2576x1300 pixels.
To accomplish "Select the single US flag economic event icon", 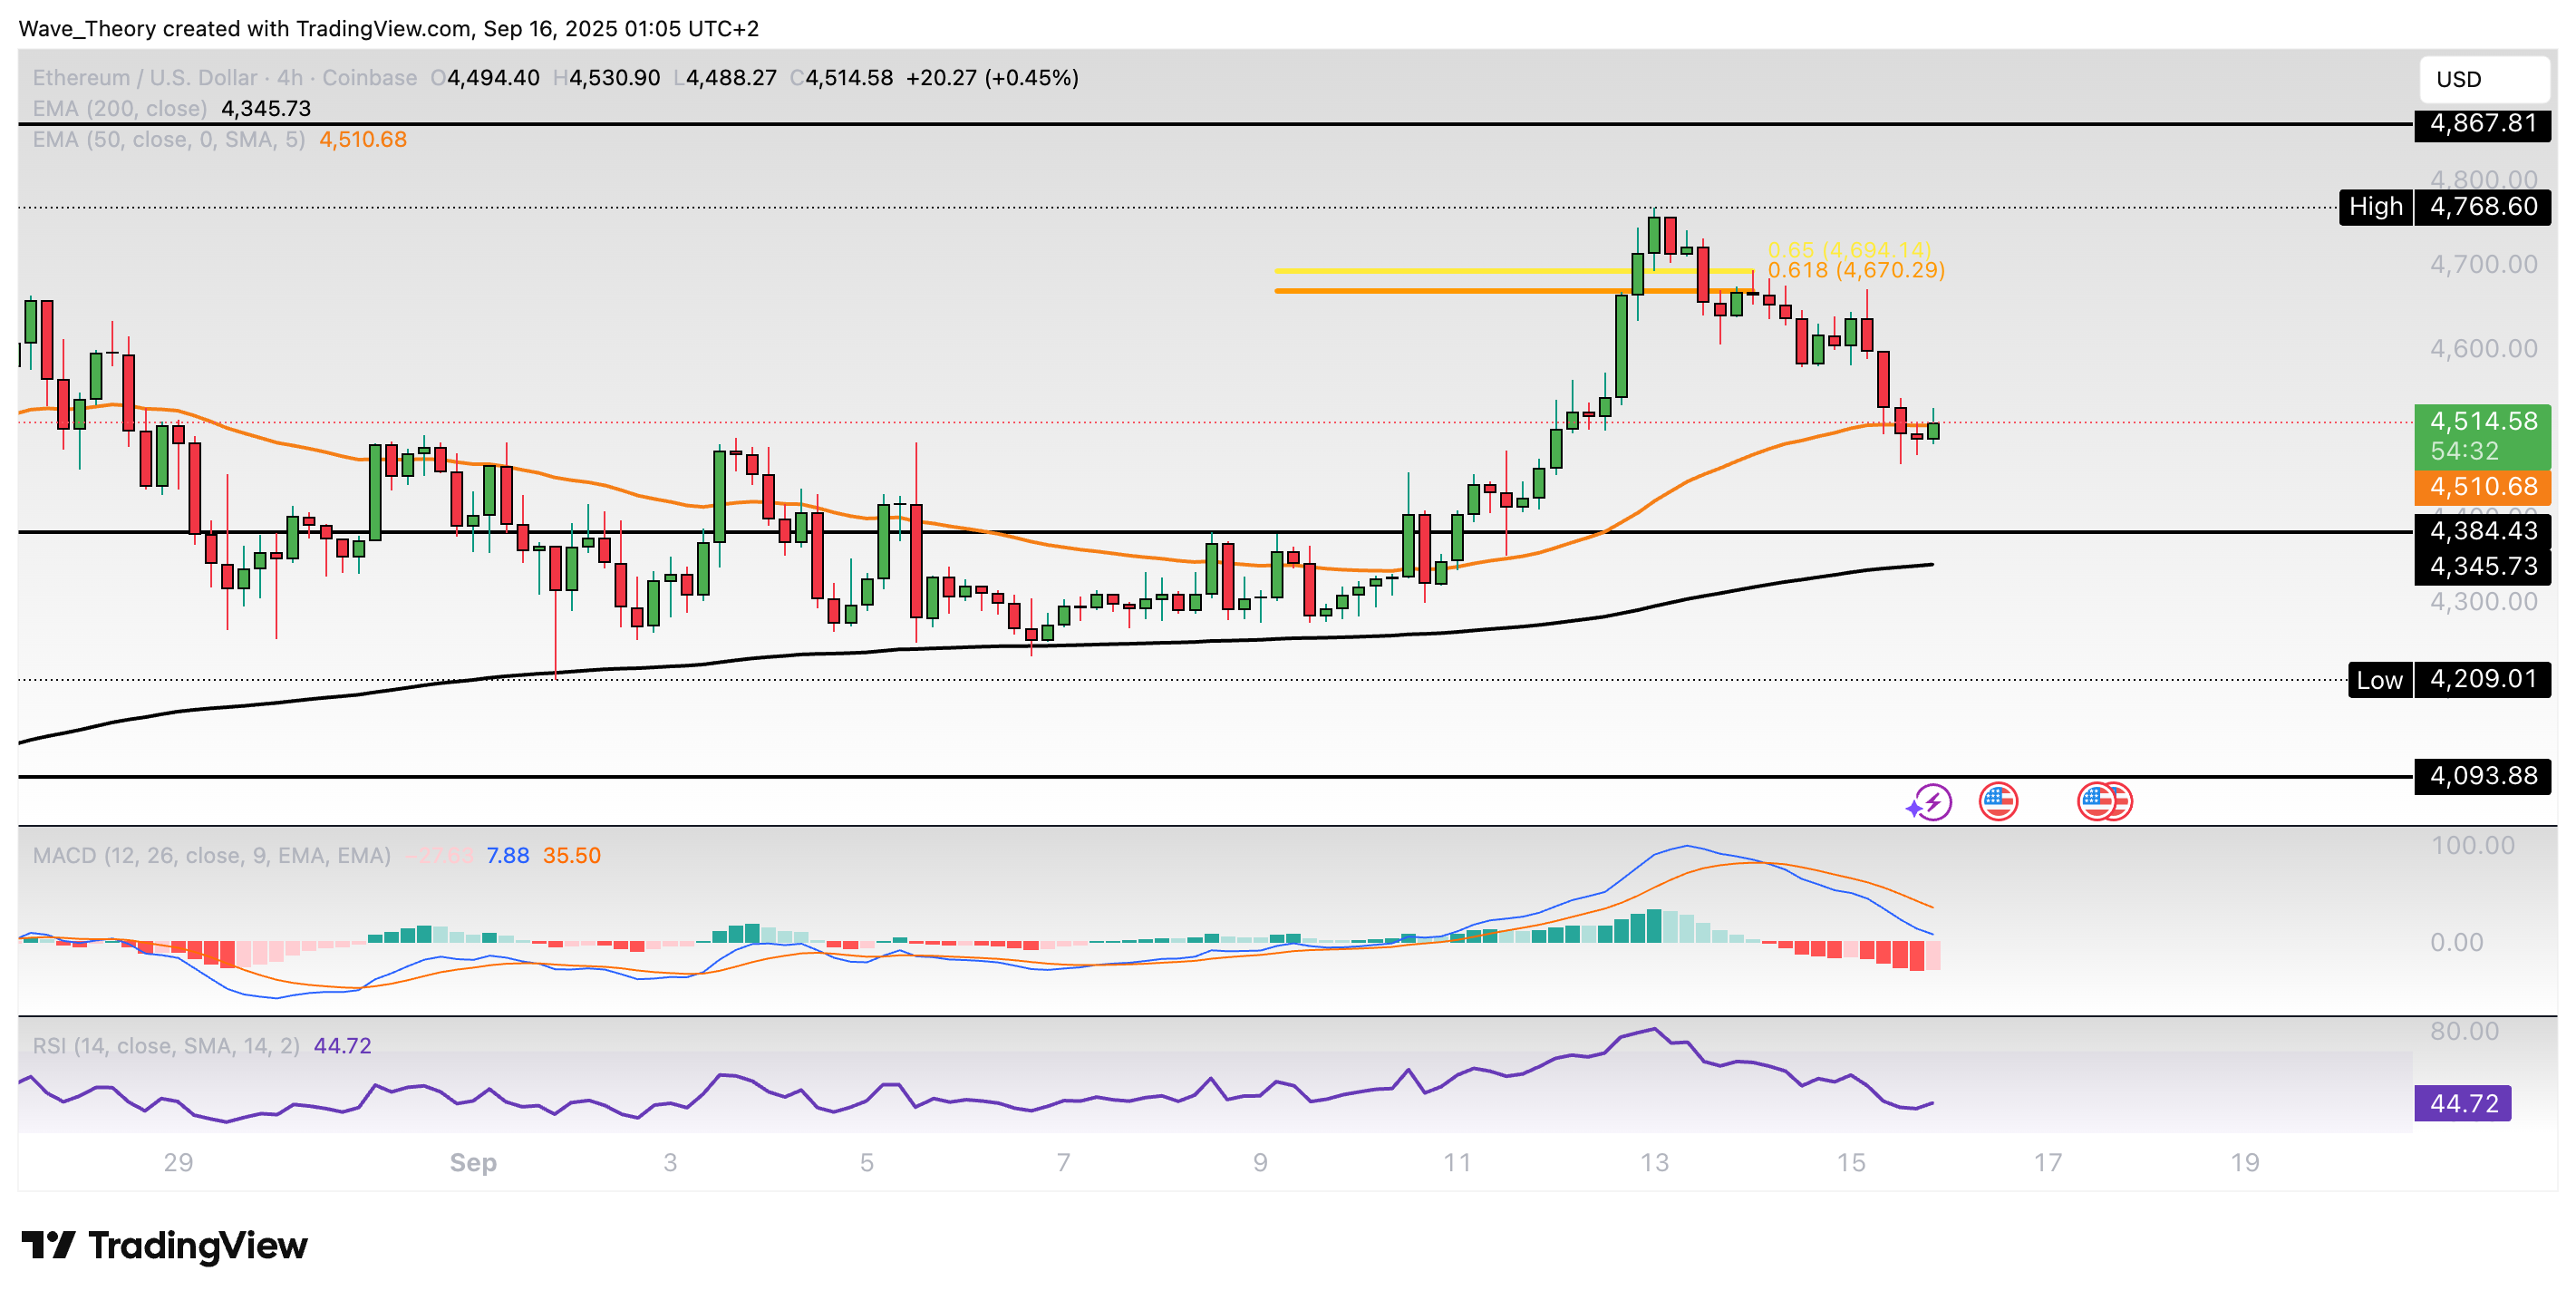I will point(1998,800).
